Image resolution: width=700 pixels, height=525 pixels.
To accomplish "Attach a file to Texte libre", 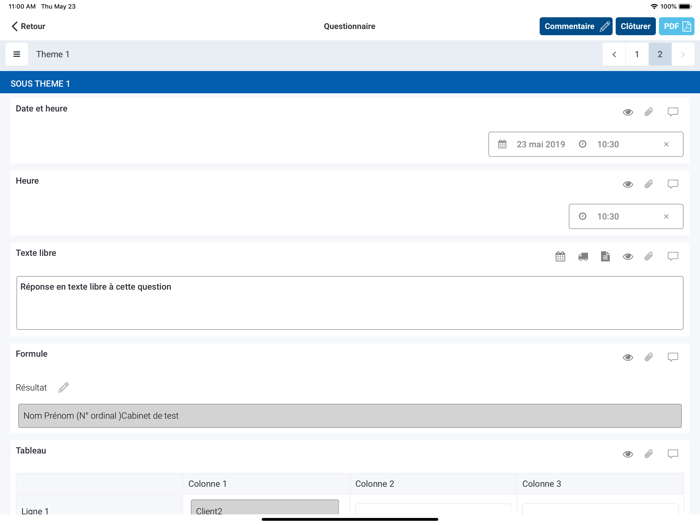I will (649, 256).
